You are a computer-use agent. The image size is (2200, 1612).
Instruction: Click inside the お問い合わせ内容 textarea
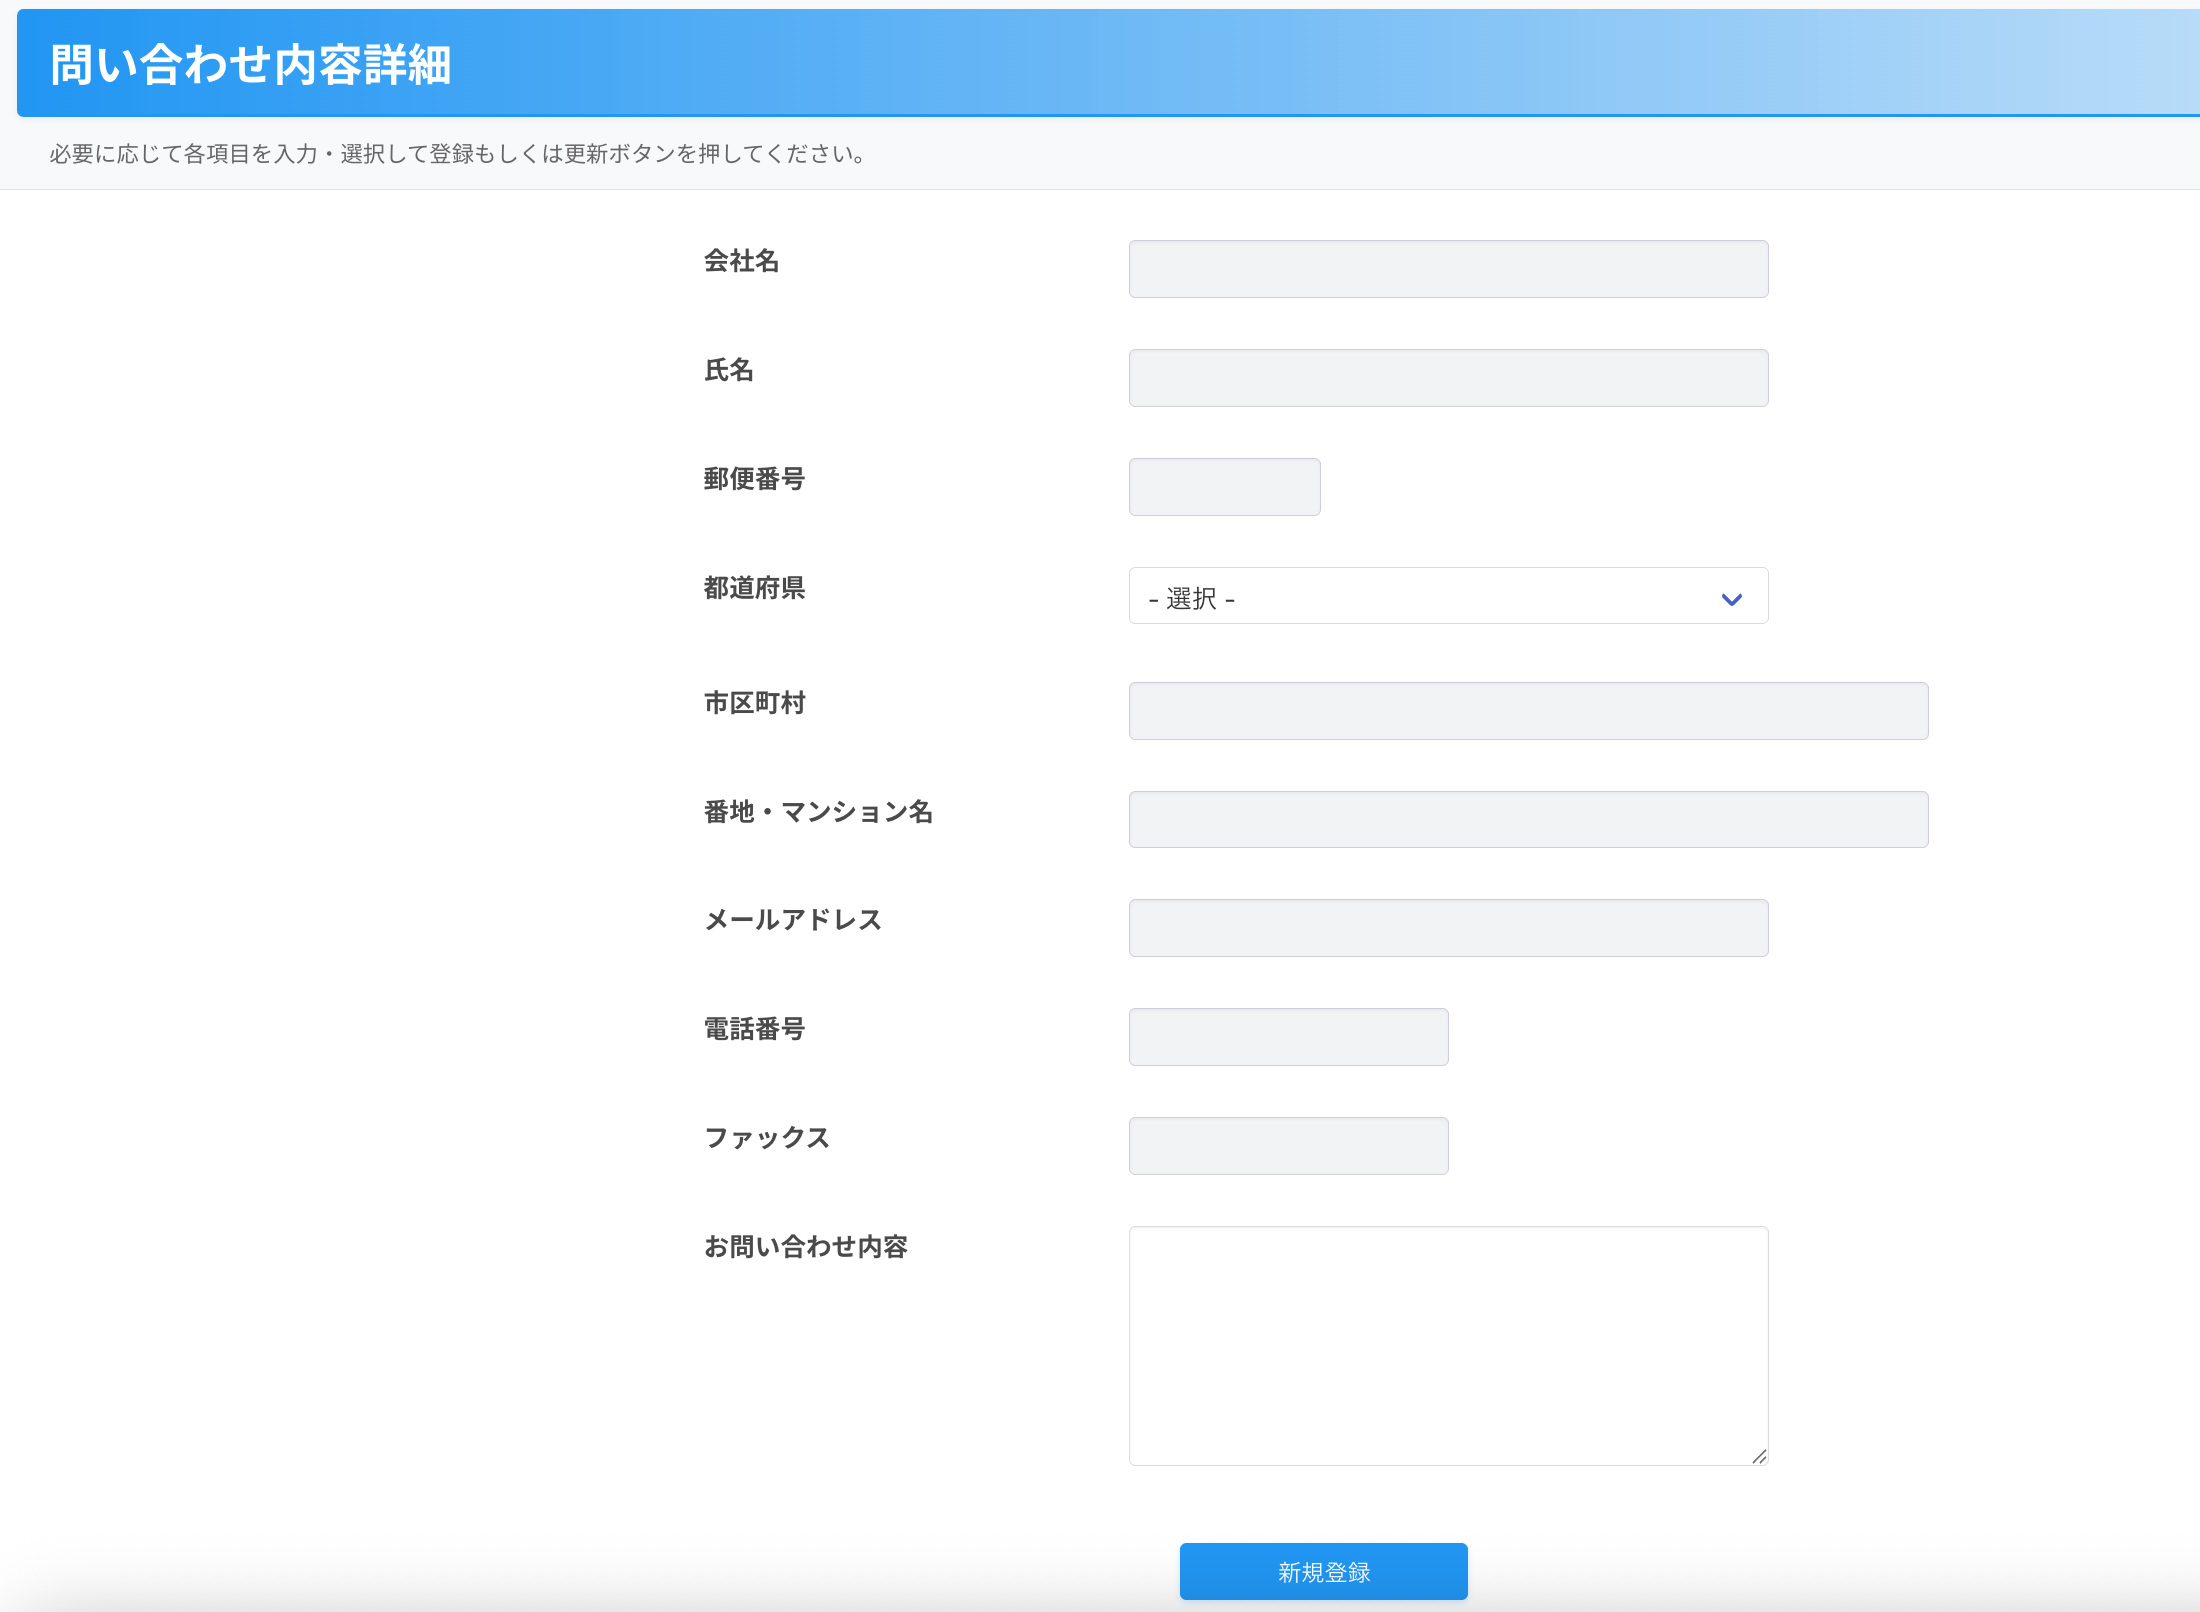1448,1345
